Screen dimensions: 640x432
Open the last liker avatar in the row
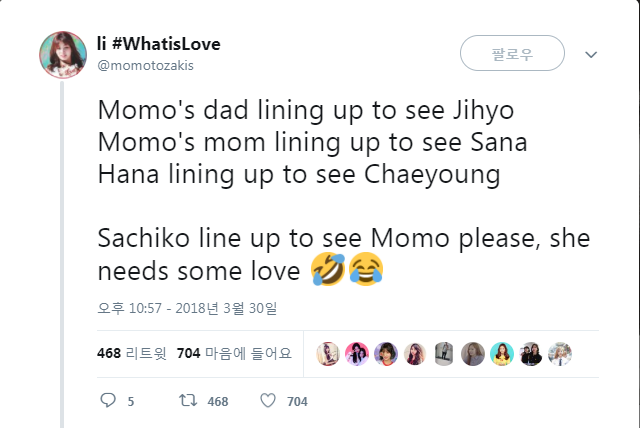click(560, 353)
